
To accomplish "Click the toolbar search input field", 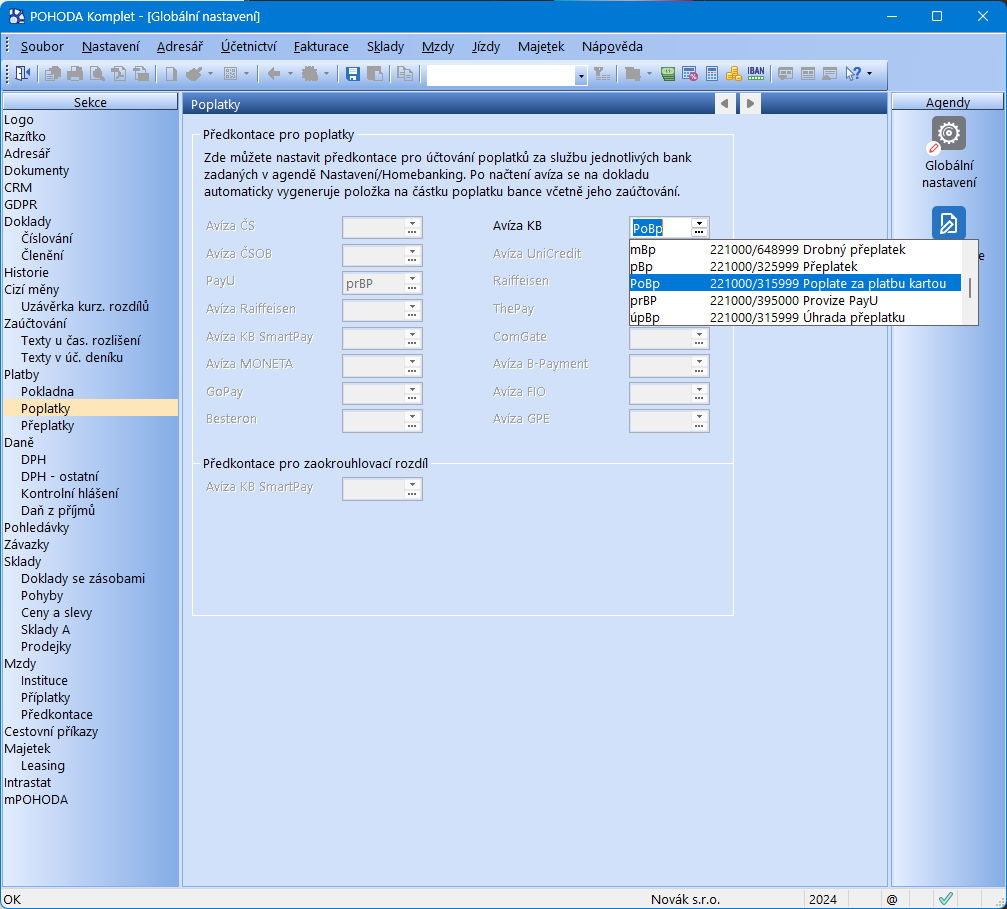I will [501, 76].
